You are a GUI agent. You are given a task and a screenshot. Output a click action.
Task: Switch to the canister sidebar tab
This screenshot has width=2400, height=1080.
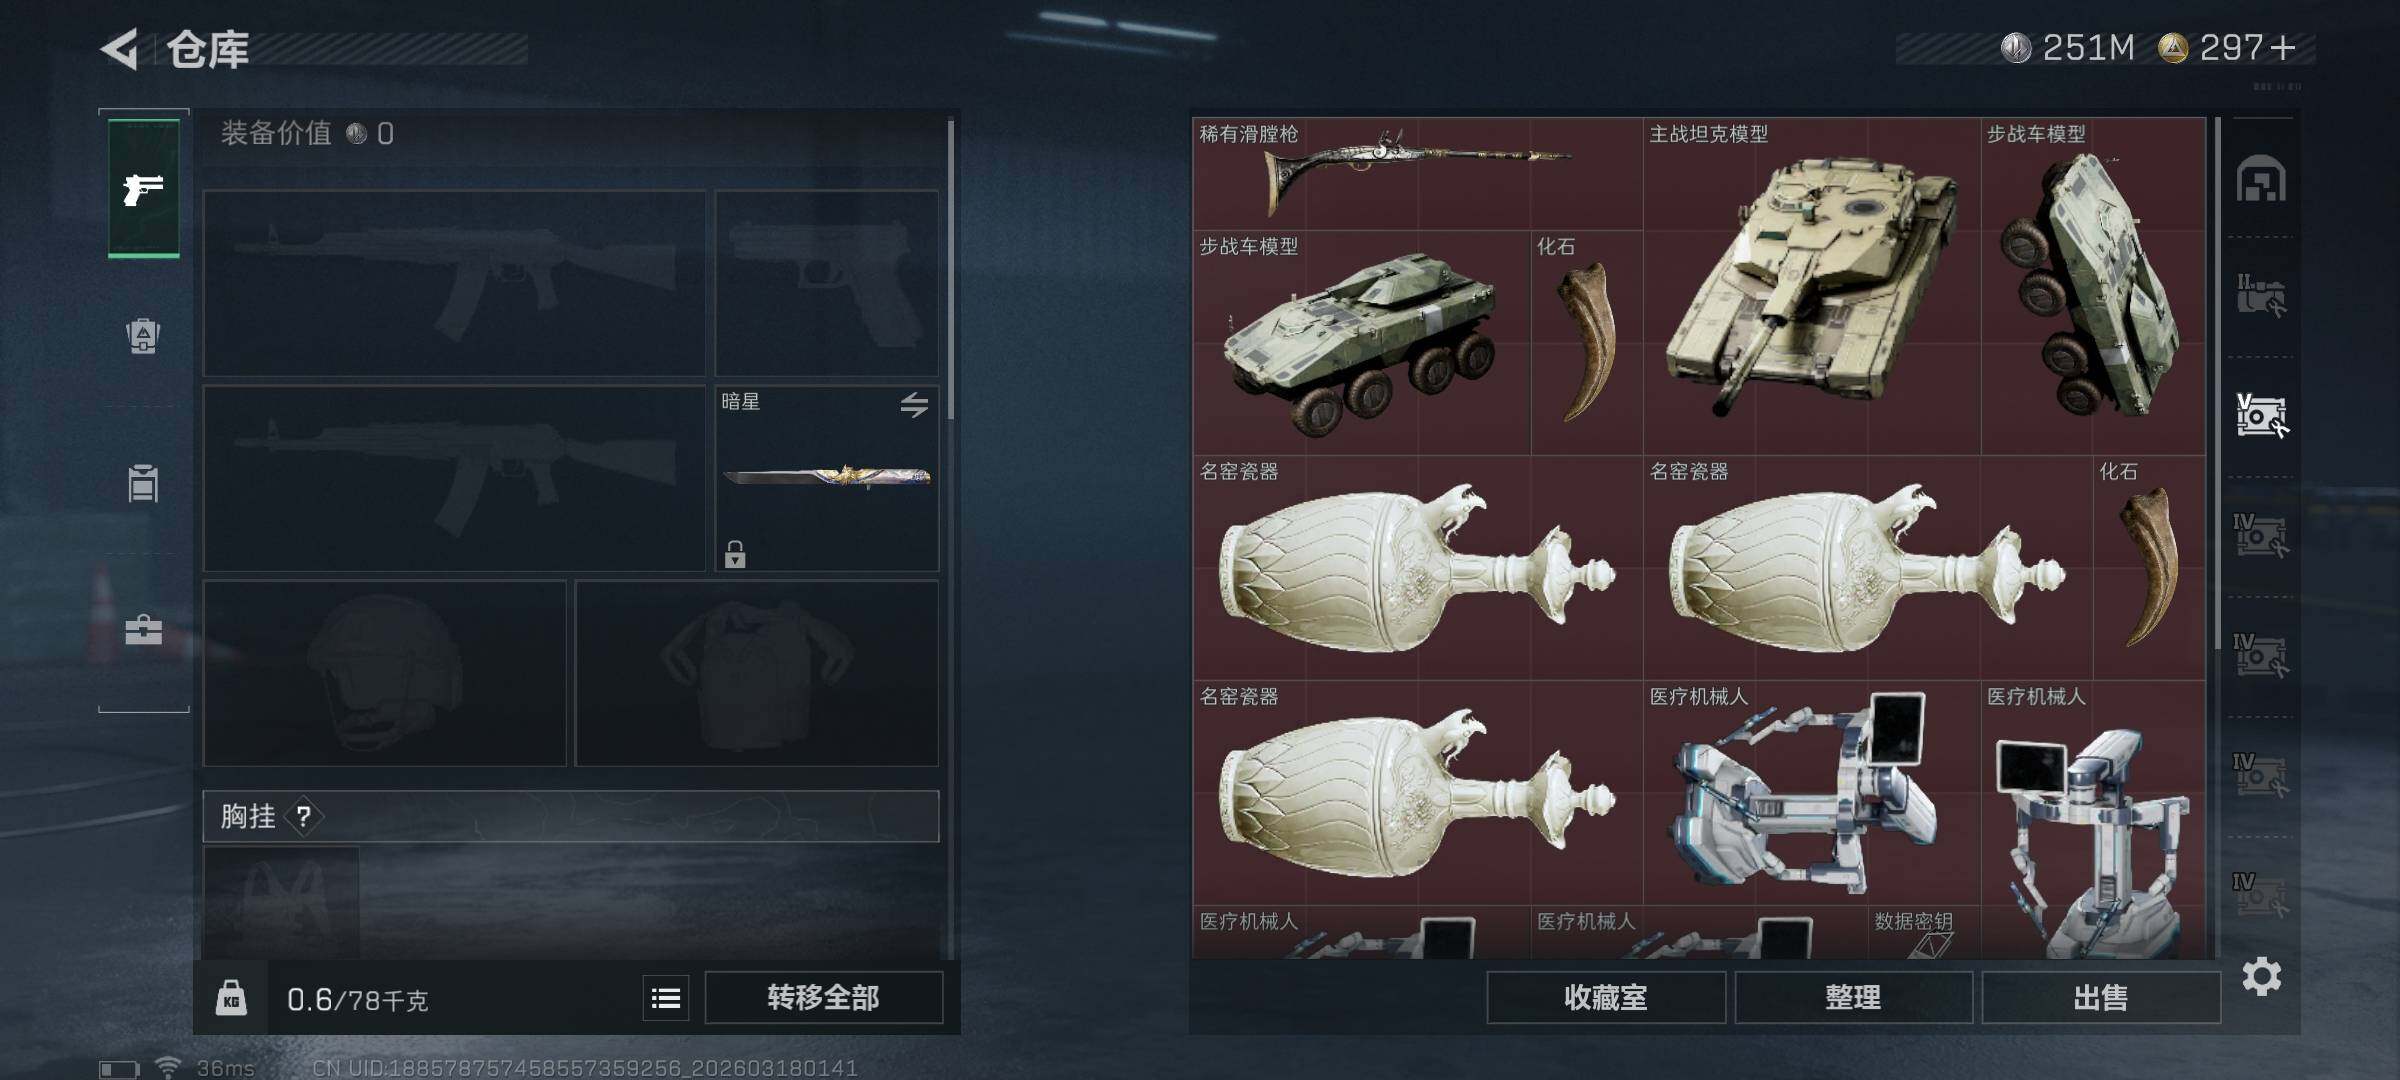click(x=143, y=483)
